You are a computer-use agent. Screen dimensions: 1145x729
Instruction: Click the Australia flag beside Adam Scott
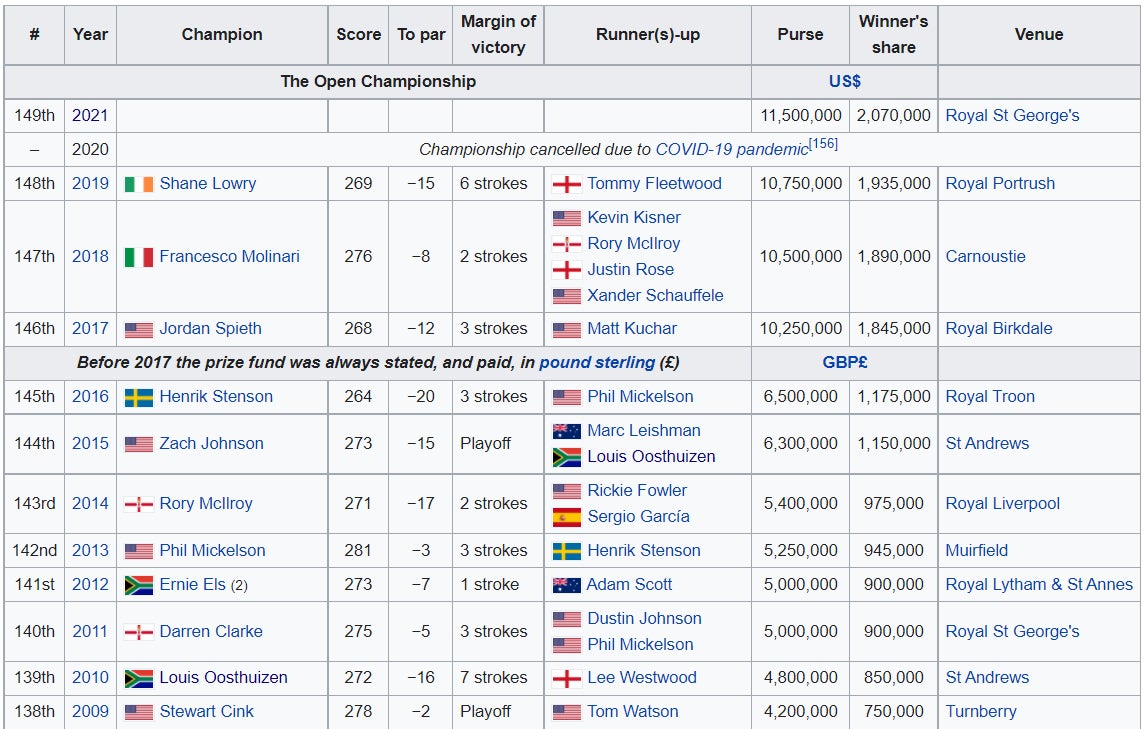click(x=567, y=585)
